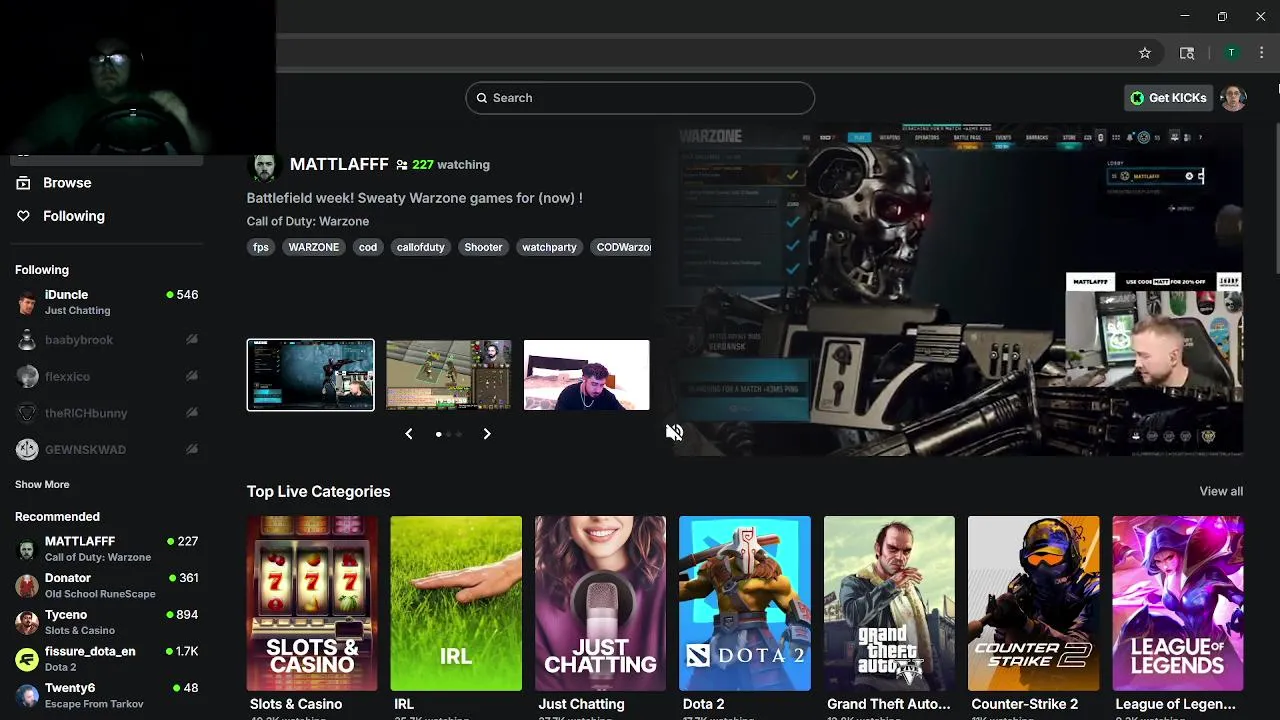Click iDuncle avatar in Following list
This screenshot has height=720, width=1280.
(x=27, y=303)
